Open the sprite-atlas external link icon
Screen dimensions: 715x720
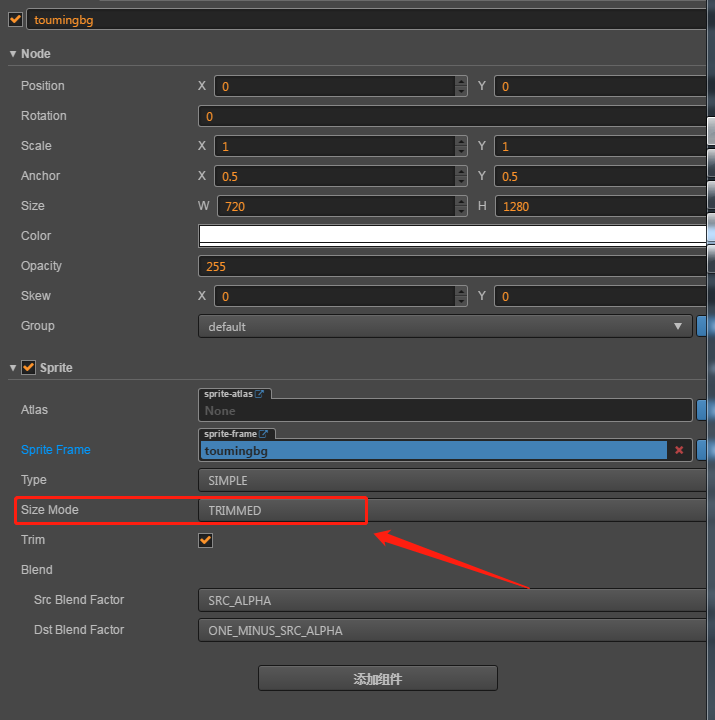pyautogui.click(x=259, y=394)
